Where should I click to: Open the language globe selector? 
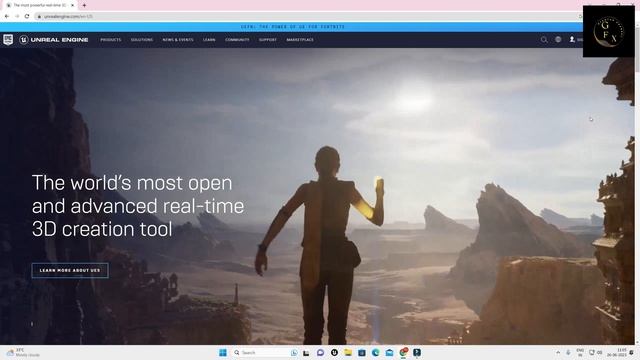tap(558, 40)
